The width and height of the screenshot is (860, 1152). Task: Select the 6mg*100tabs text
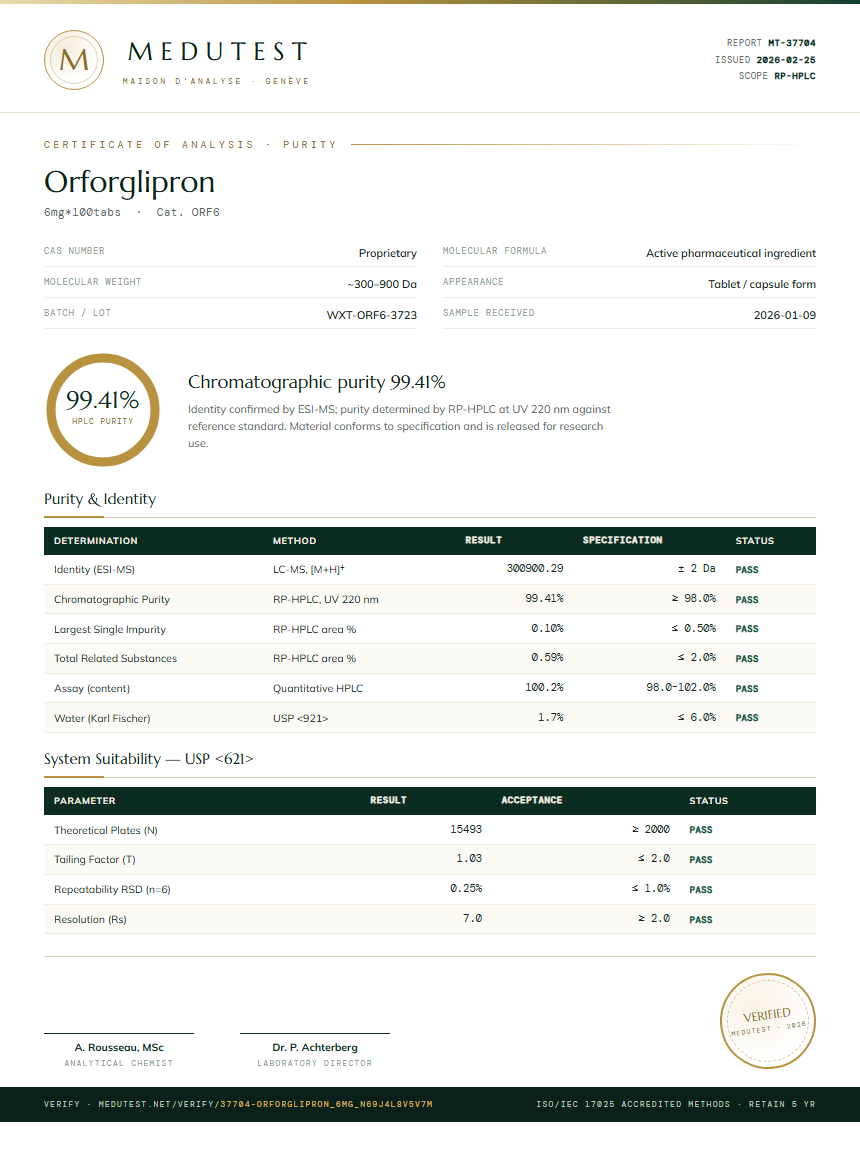pyautogui.click(x=82, y=212)
